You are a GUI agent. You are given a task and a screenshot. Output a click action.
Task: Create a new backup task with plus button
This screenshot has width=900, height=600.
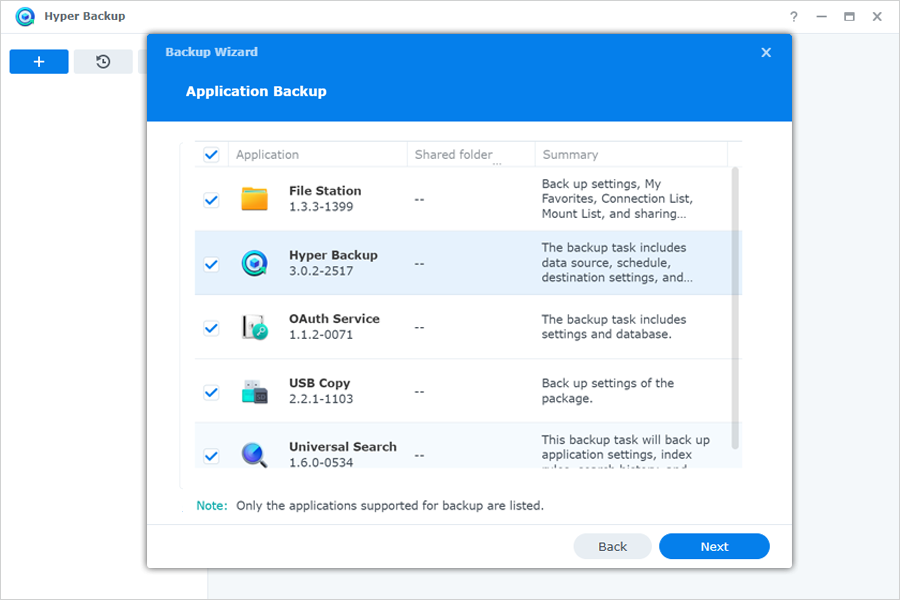coord(39,61)
